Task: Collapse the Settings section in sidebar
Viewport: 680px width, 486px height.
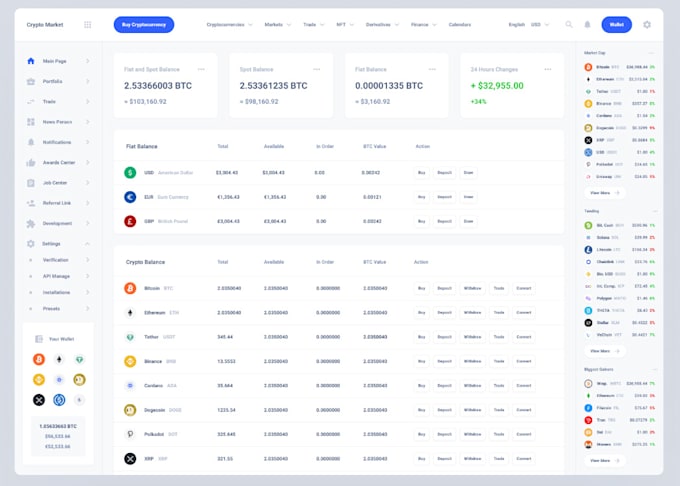Action: pos(87,244)
